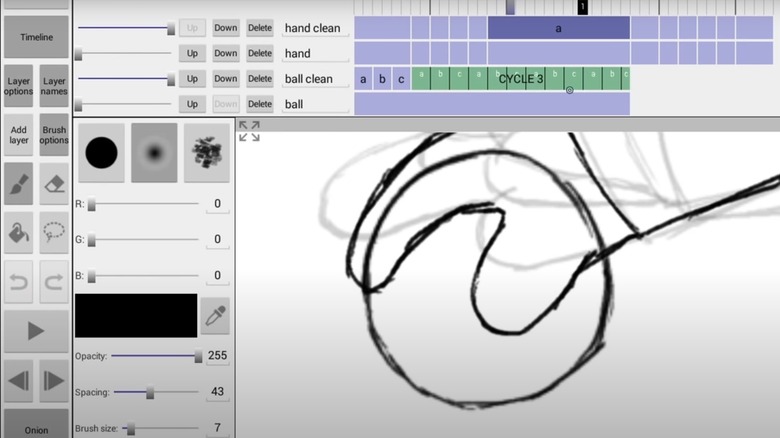Edit the G value field

[x=217, y=240]
